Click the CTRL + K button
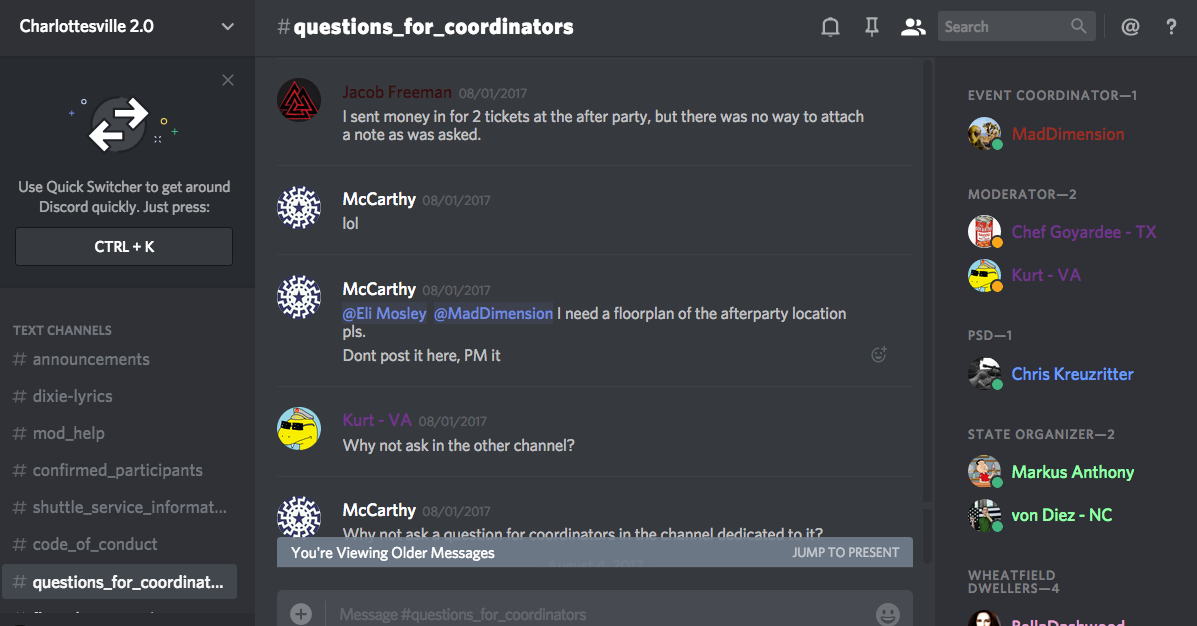Screen dimensions: 1197x626 coord(124,246)
